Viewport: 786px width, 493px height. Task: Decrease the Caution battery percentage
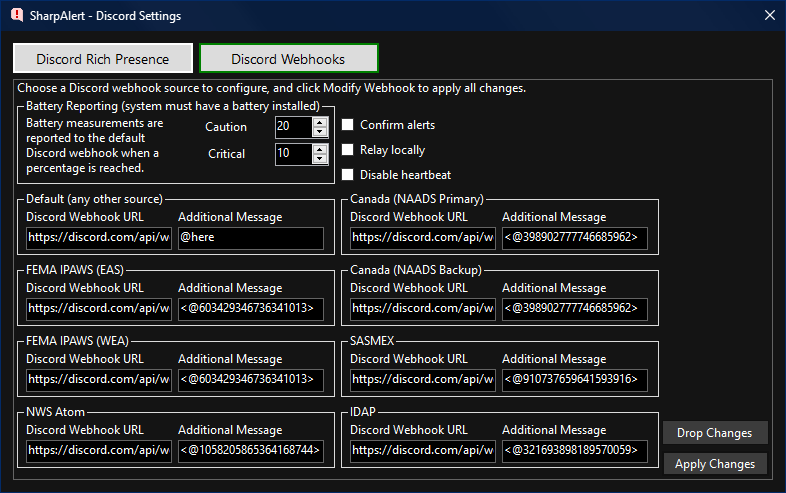point(320,132)
